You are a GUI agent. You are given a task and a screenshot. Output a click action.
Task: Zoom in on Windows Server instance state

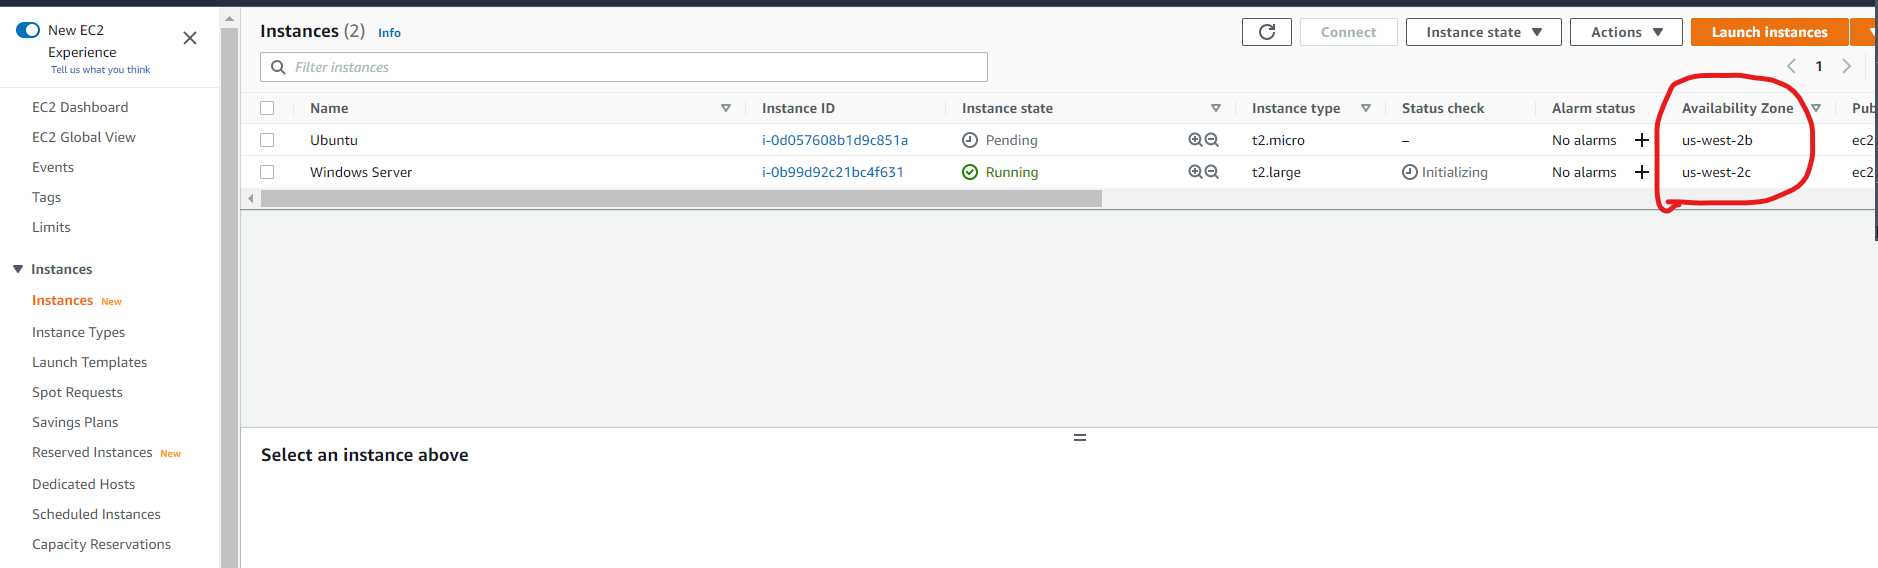[x=1195, y=172]
